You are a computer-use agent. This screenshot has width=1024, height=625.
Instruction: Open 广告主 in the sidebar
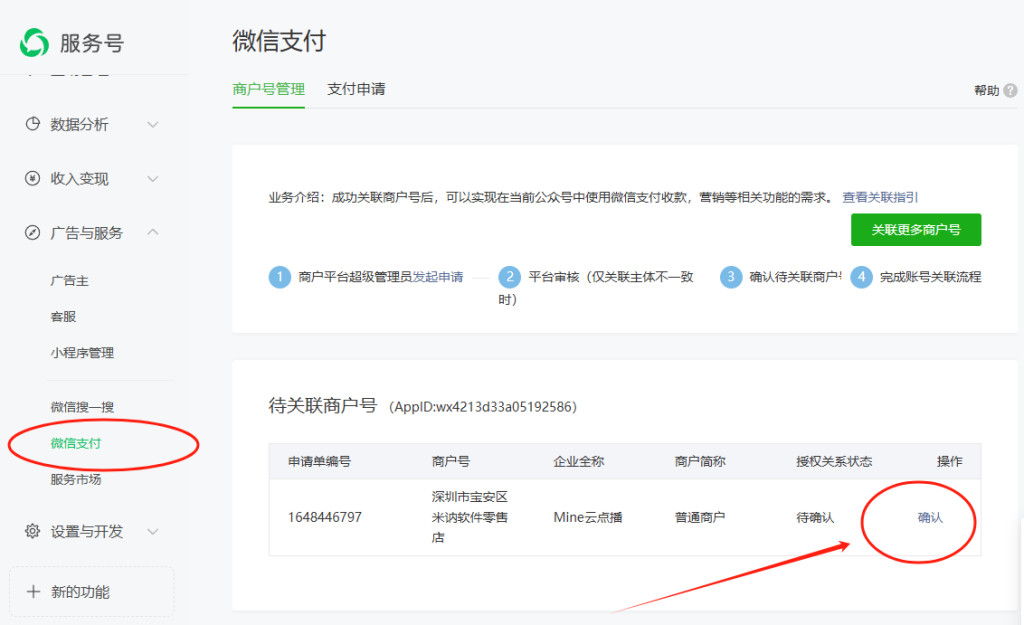click(69, 281)
